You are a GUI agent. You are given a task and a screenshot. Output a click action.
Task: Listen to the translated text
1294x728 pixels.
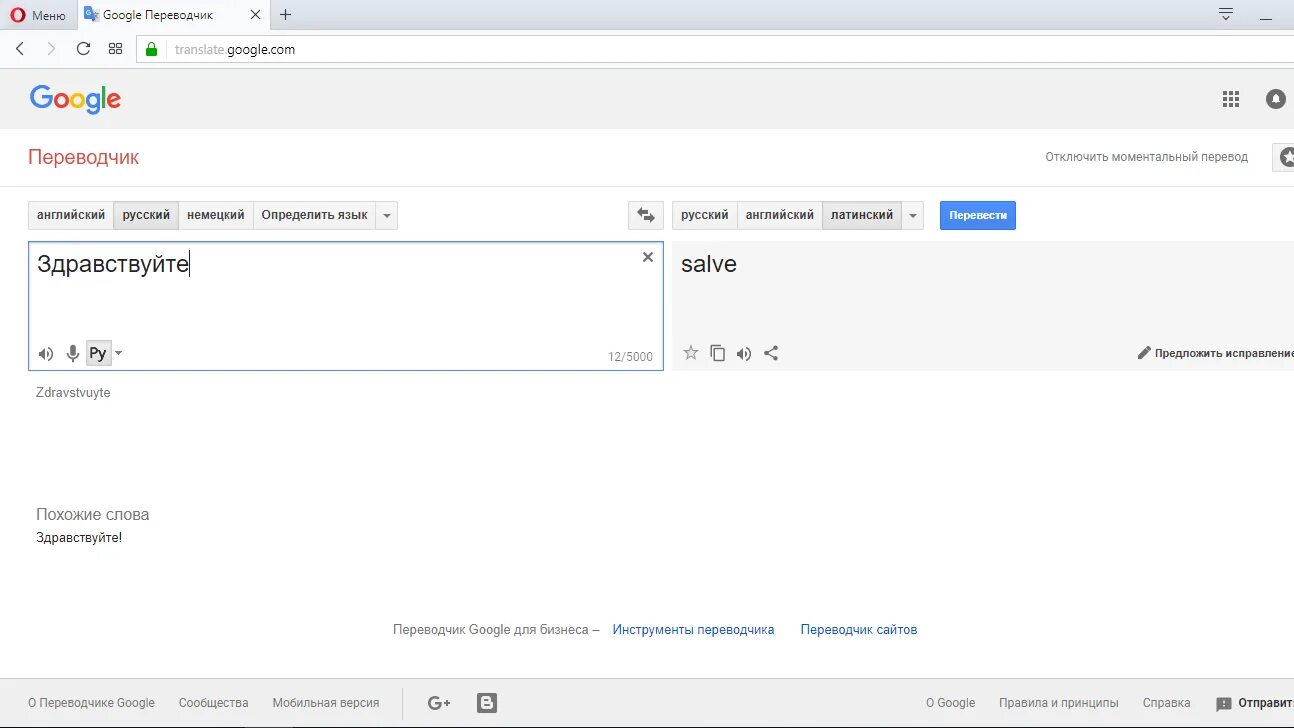(x=744, y=353)
